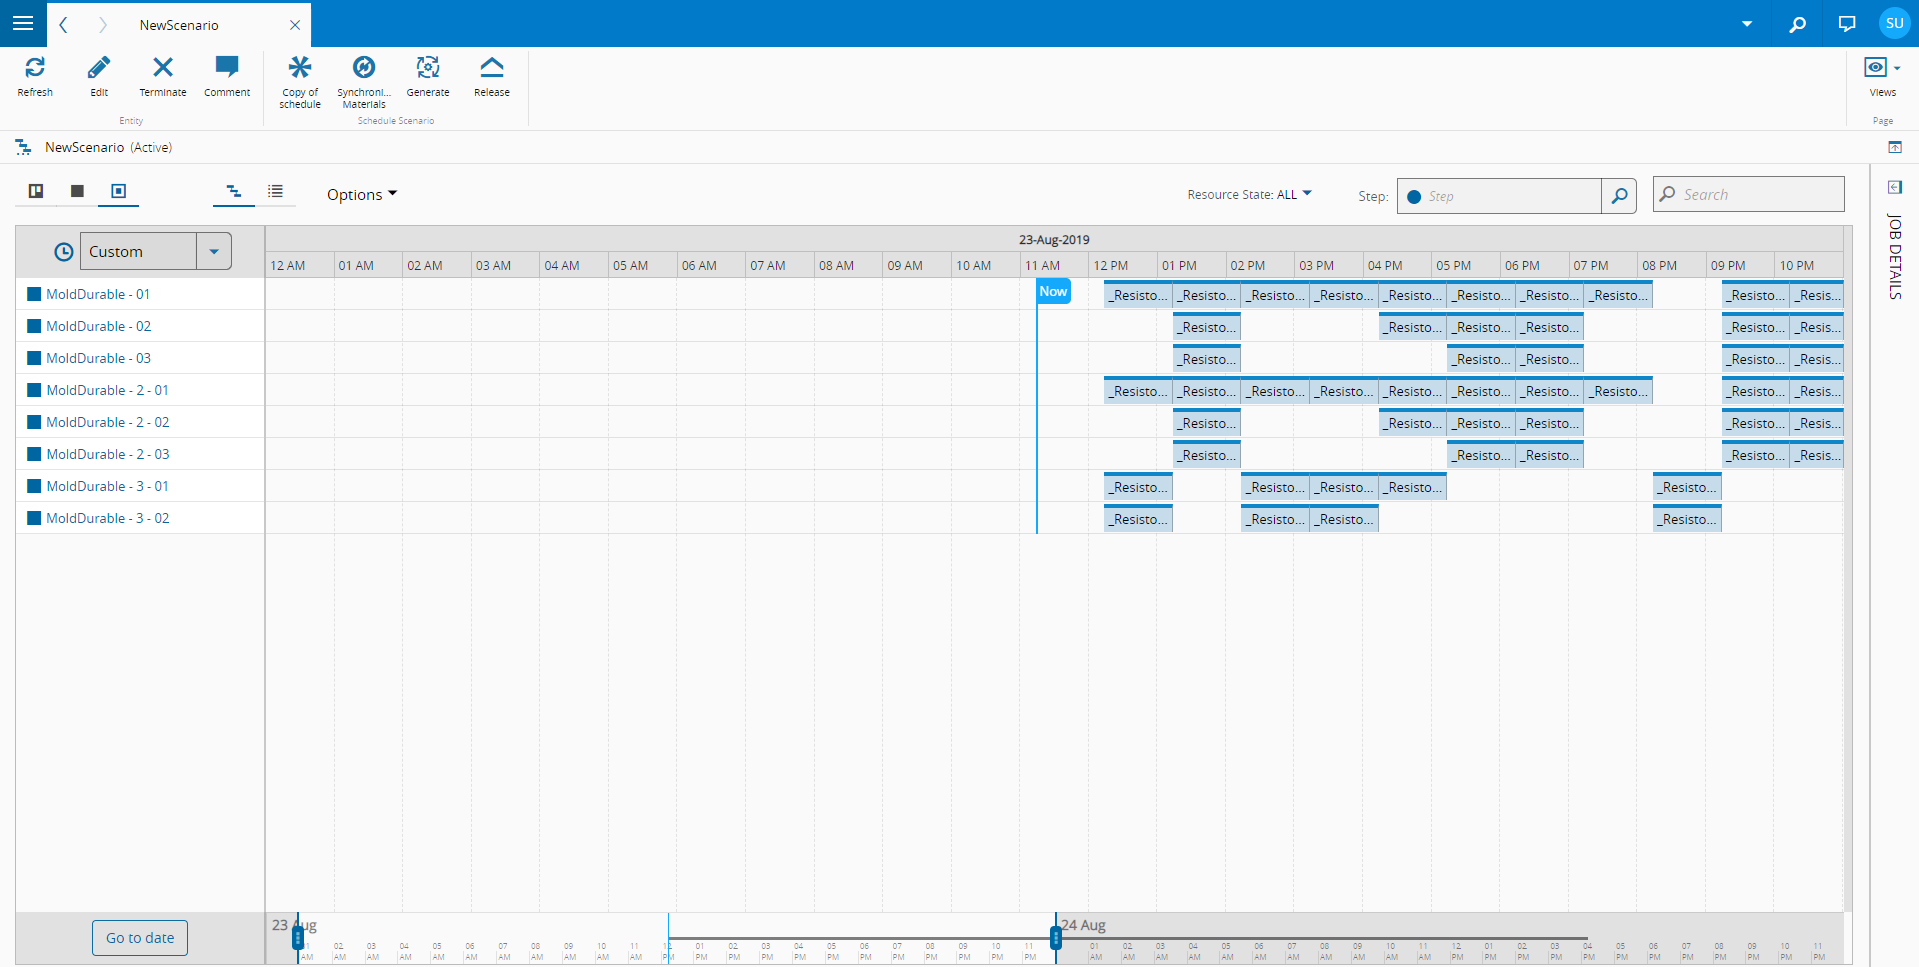The image size is (1919, 967).
Task: Toggle the split panel layout view
Action: (36, 191)
